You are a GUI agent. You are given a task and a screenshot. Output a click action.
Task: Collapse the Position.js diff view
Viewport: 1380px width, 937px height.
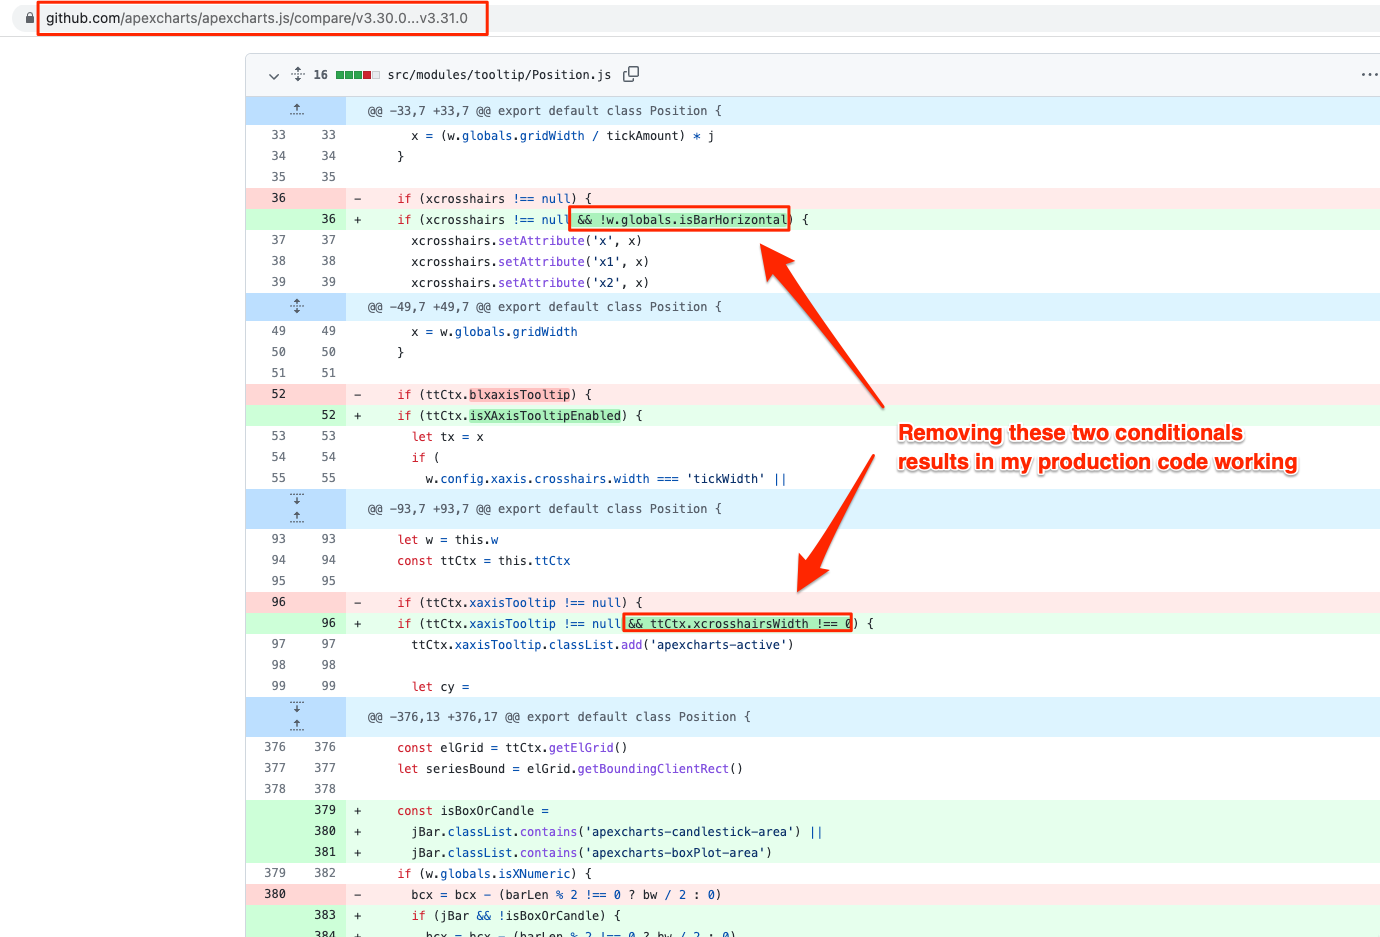coord(274,75)
